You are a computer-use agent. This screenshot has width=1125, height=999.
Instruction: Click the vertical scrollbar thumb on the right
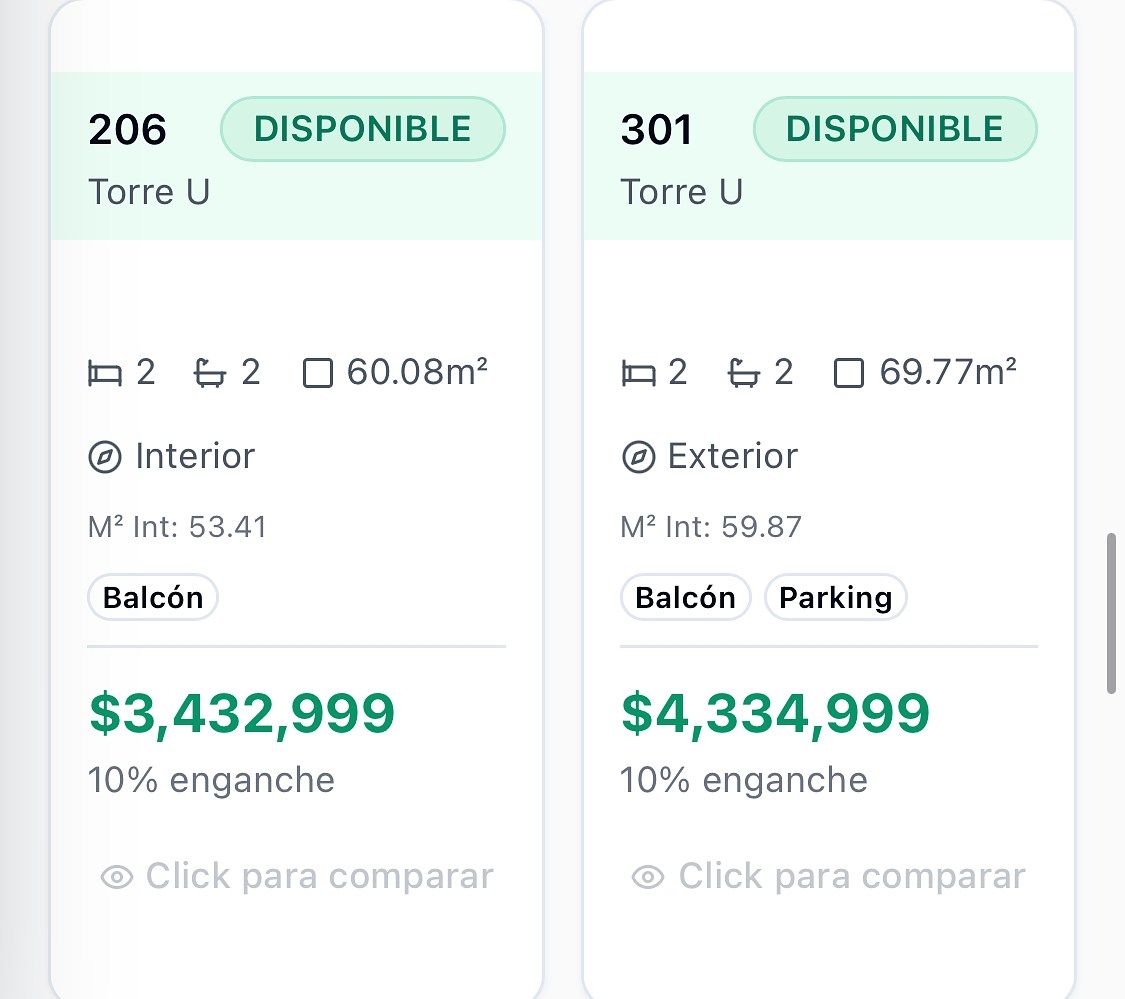click(x=1111, y=614)
